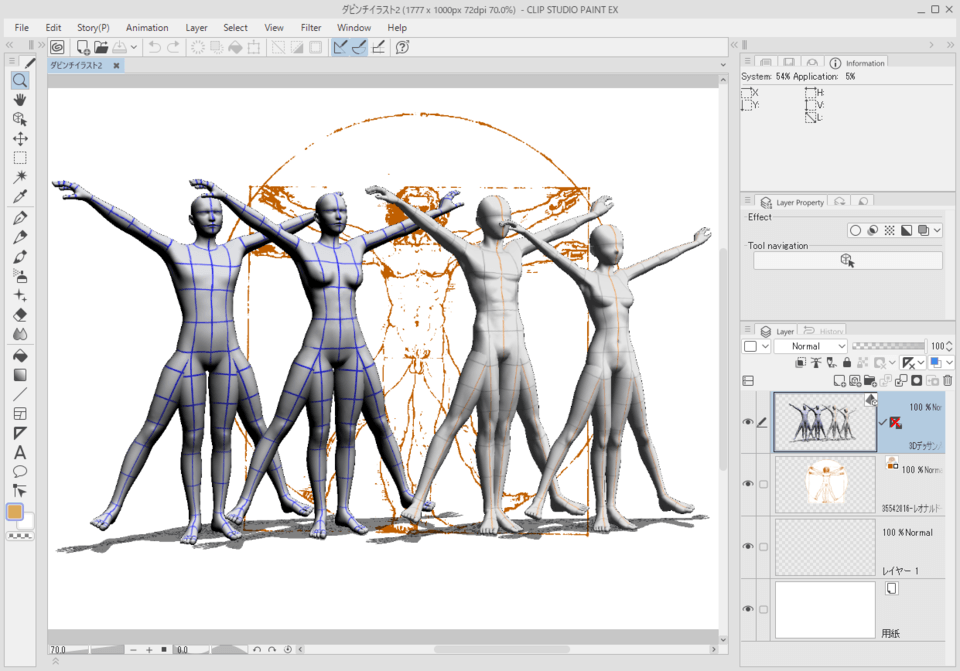Select the Text tool letter A
The image size is (960, 671).
20,452
